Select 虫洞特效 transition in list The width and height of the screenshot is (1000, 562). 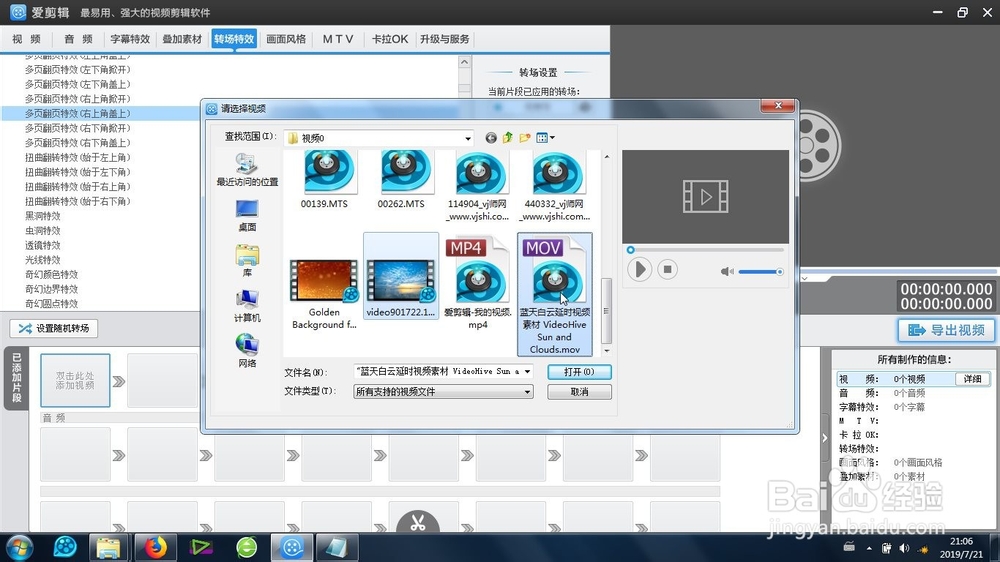coord(43,231)
